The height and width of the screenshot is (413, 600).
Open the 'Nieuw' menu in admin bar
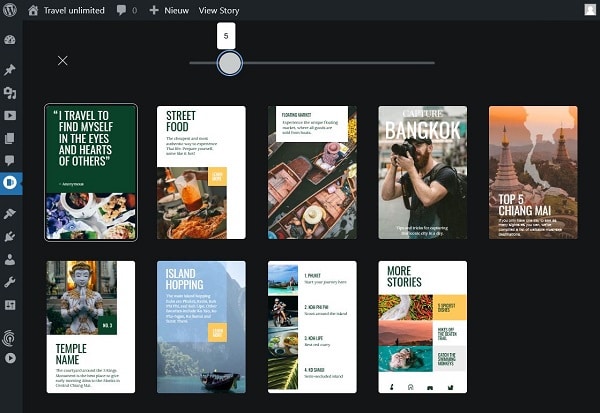(x=168, y=10)
